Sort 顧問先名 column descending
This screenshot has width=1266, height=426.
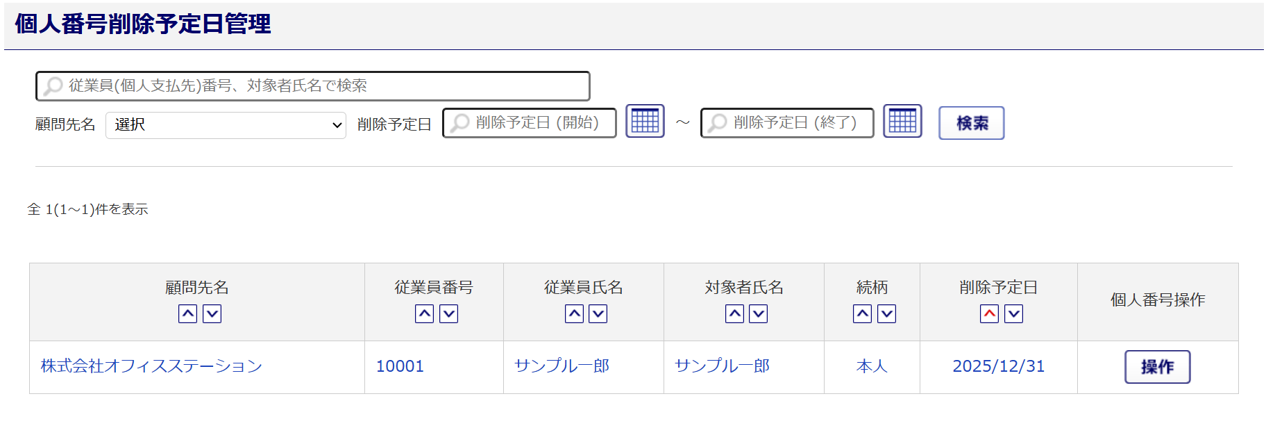pos(212,314)
